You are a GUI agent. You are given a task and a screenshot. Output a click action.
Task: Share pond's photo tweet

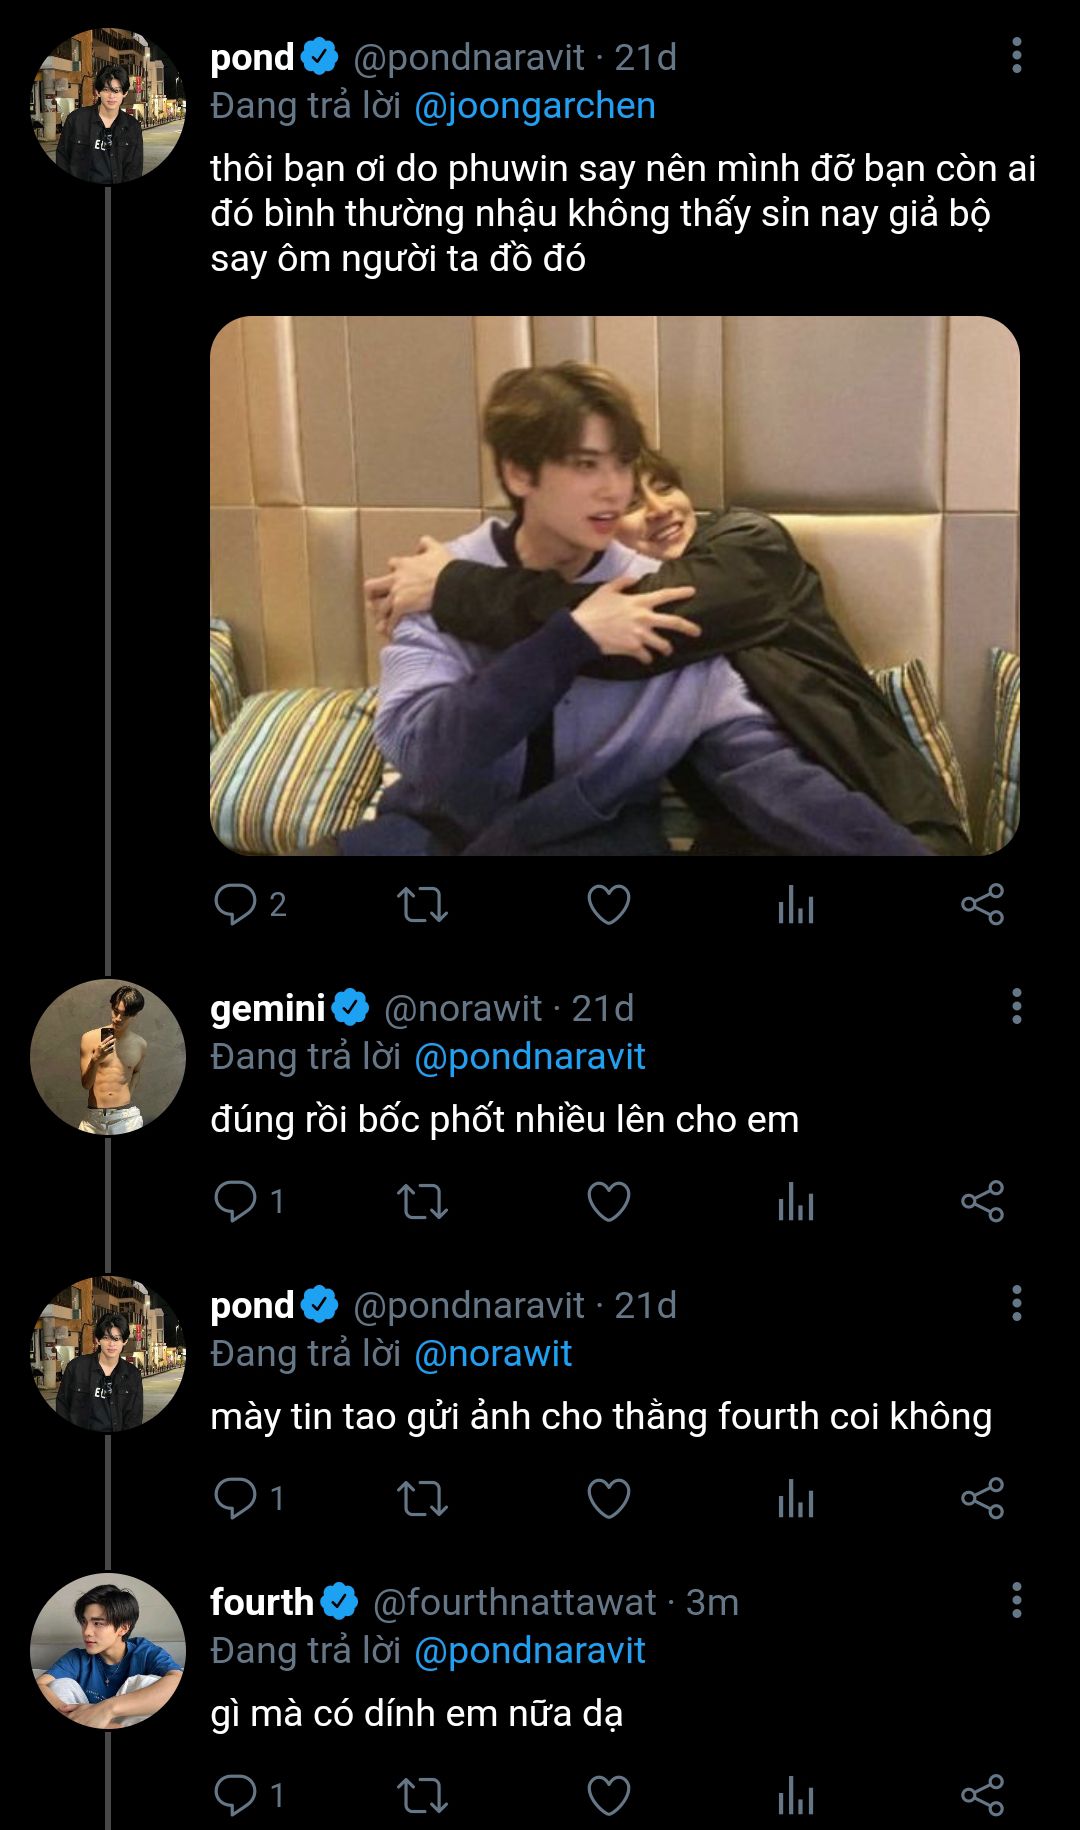pyautogui.click(x=982, y=905)
